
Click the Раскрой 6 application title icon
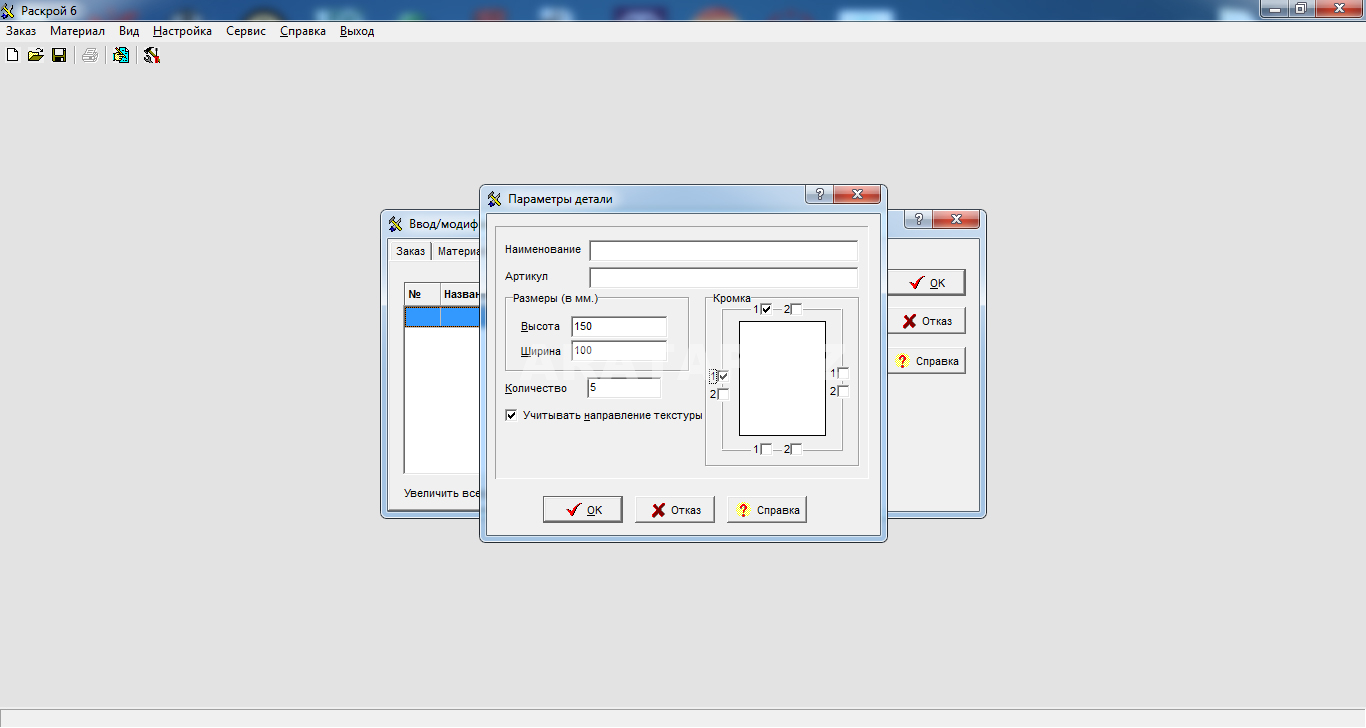coord(10,9)
